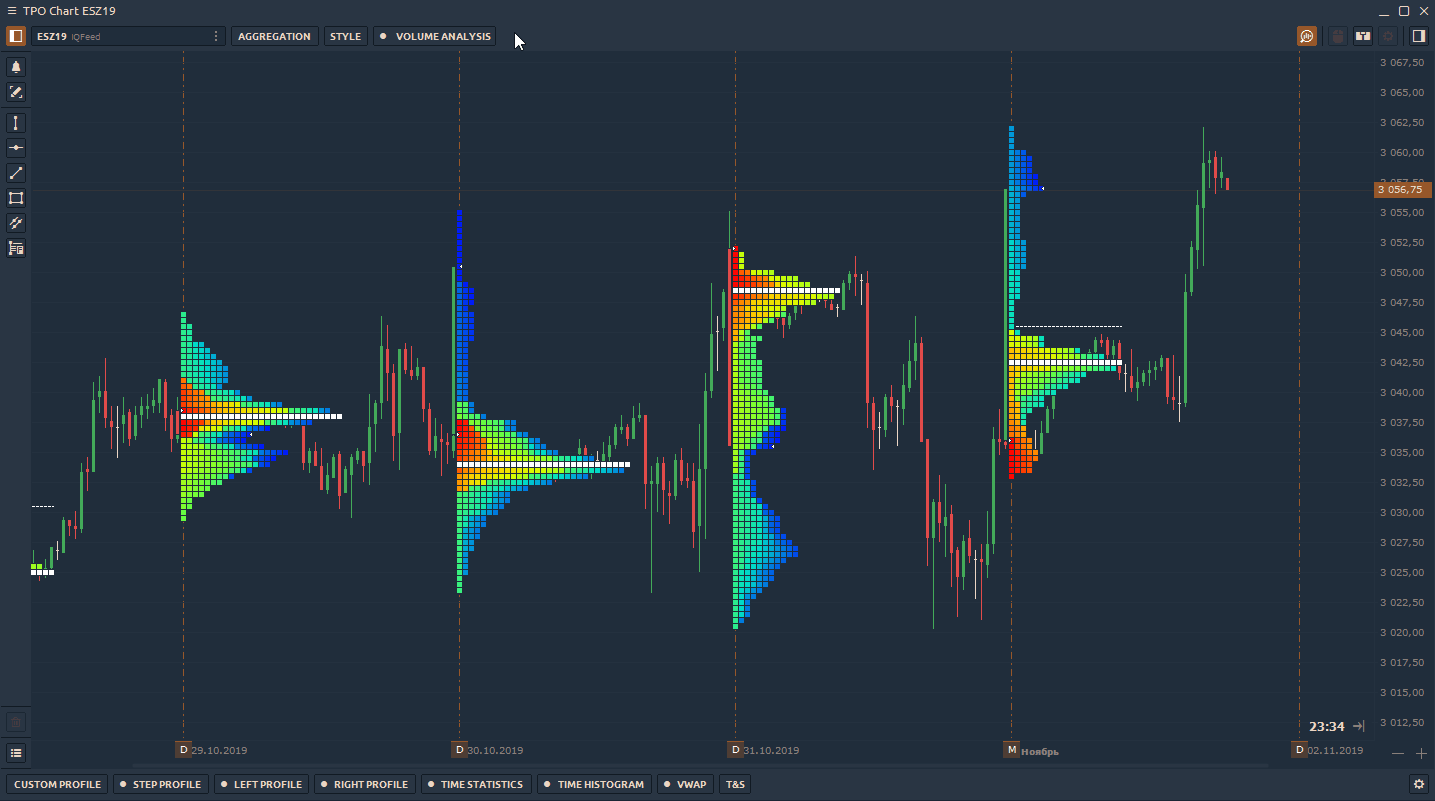Open the Volume Analysis menu

(435, 36)
